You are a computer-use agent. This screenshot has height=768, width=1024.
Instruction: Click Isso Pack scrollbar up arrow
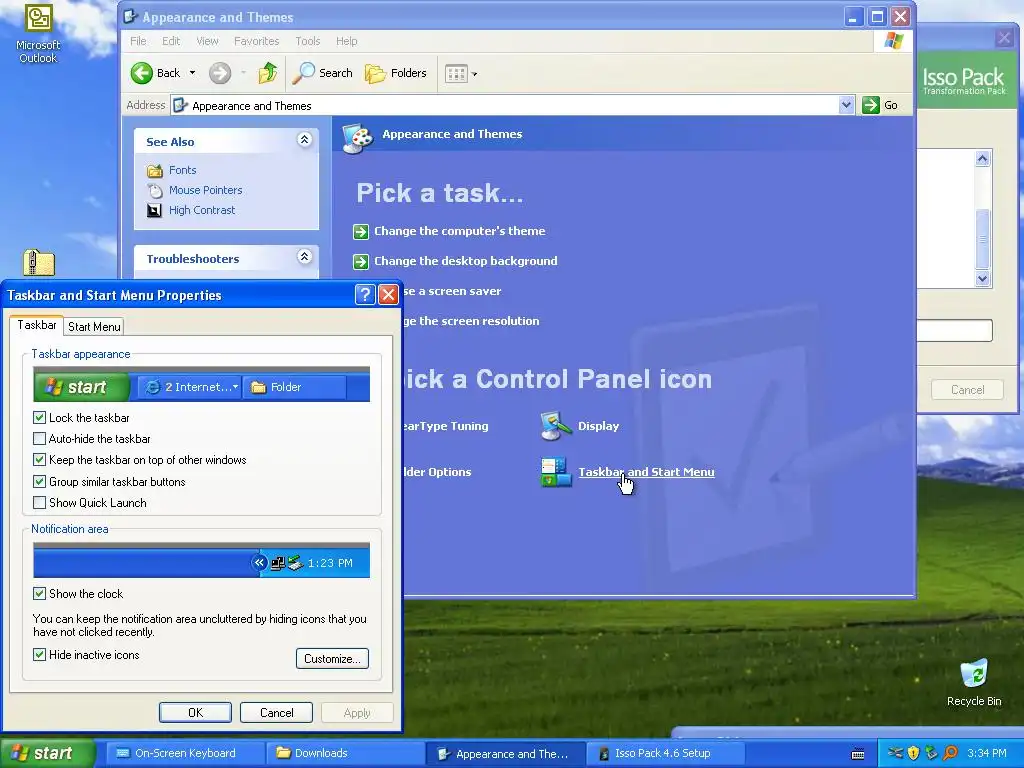982,158
